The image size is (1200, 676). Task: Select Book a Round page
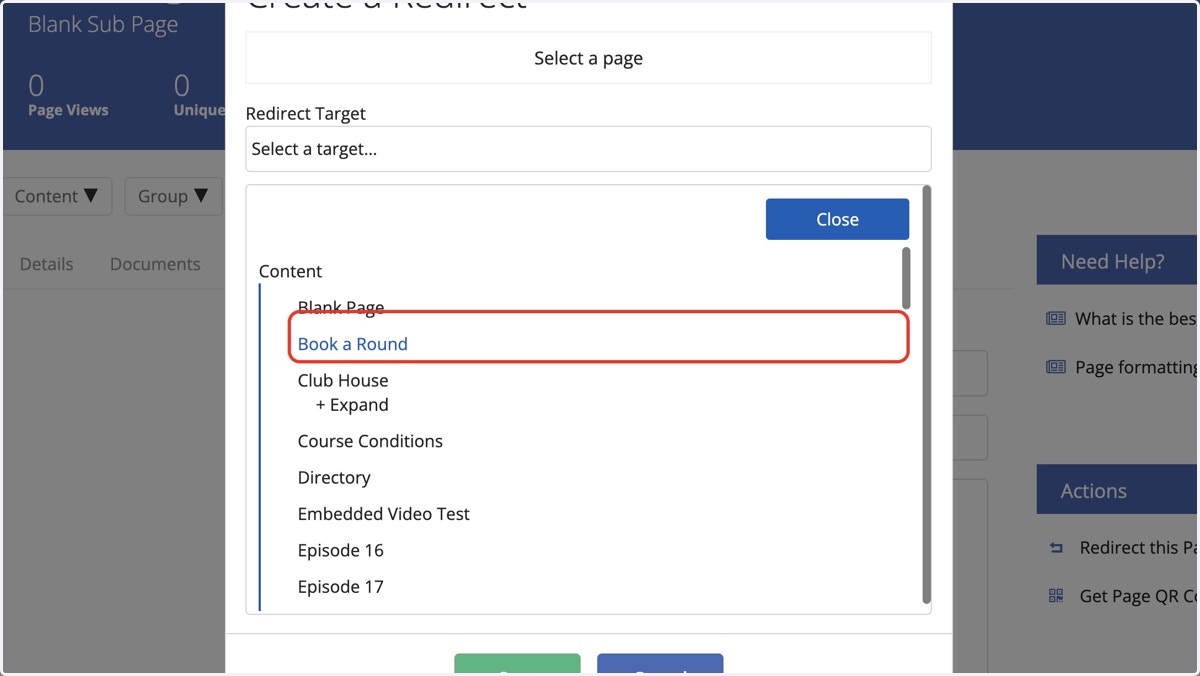coord(353,344)
